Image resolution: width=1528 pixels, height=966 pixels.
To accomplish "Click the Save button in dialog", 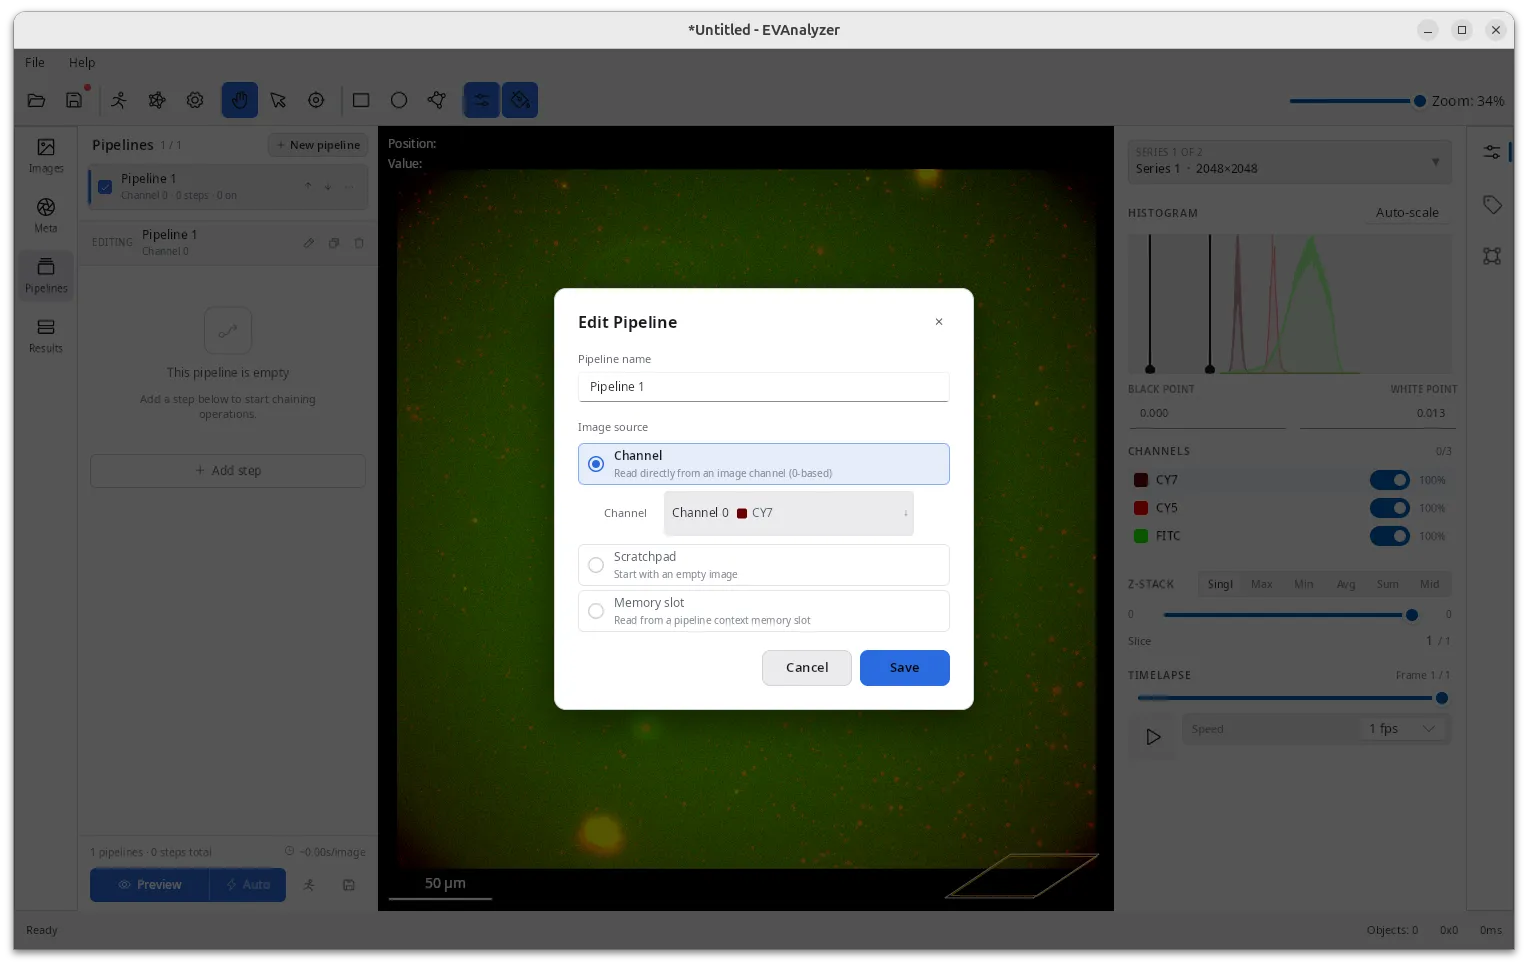I will 905,668.
